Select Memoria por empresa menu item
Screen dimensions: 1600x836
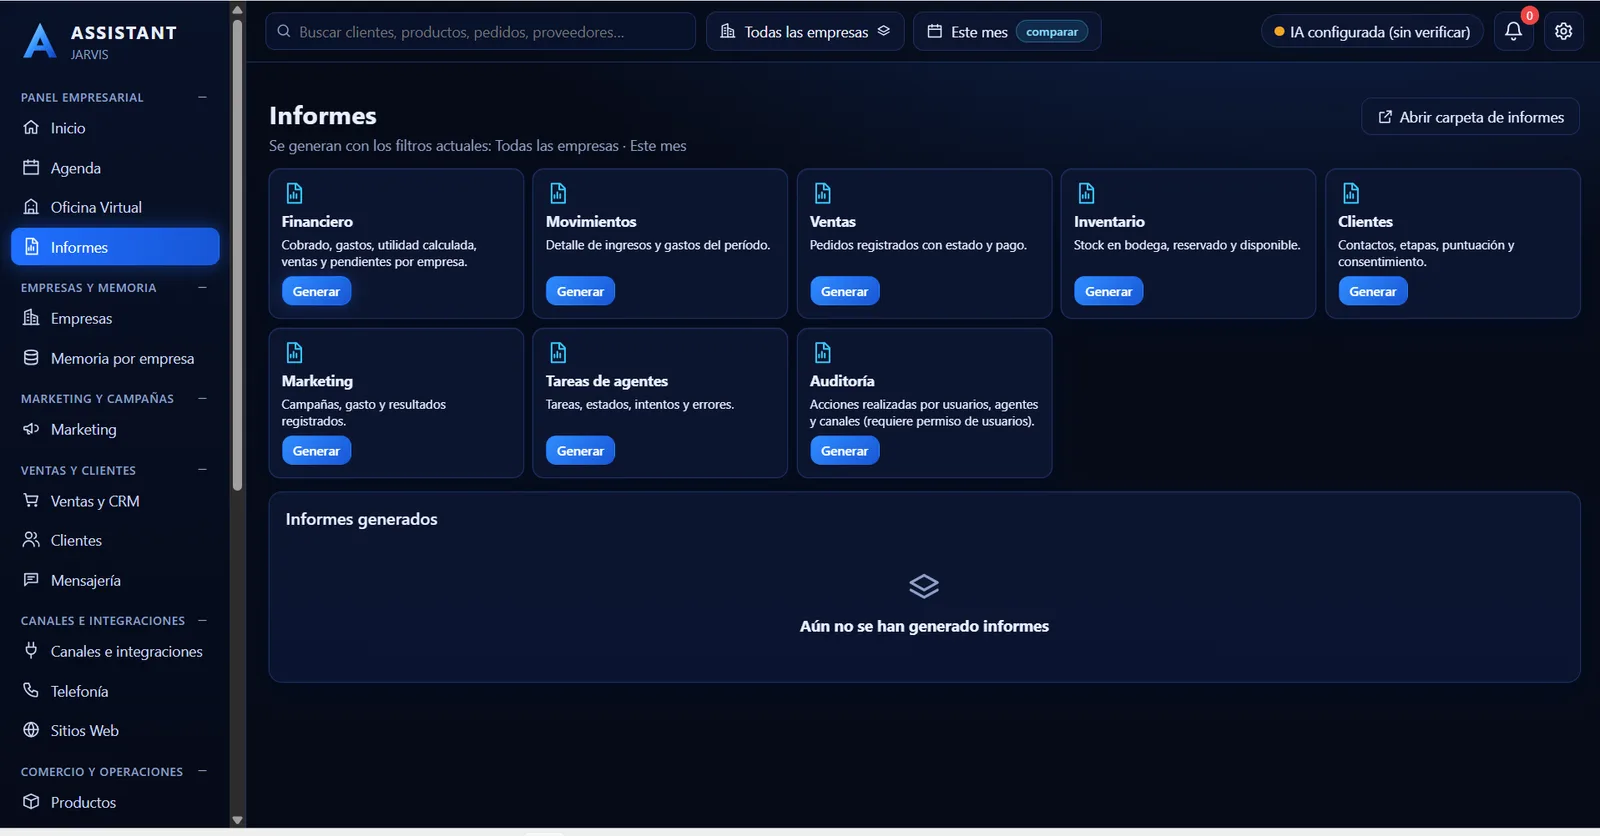(x=115, y=358)
